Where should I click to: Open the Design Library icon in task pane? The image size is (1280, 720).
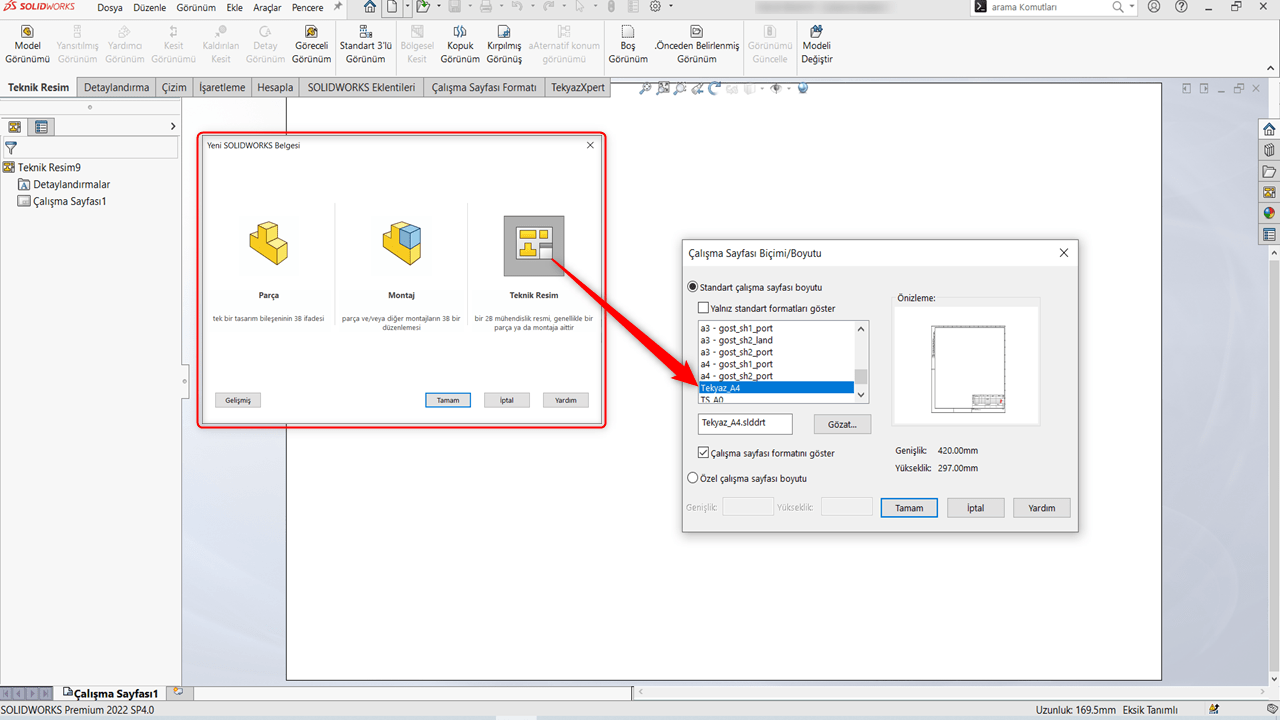[1269, 150]
